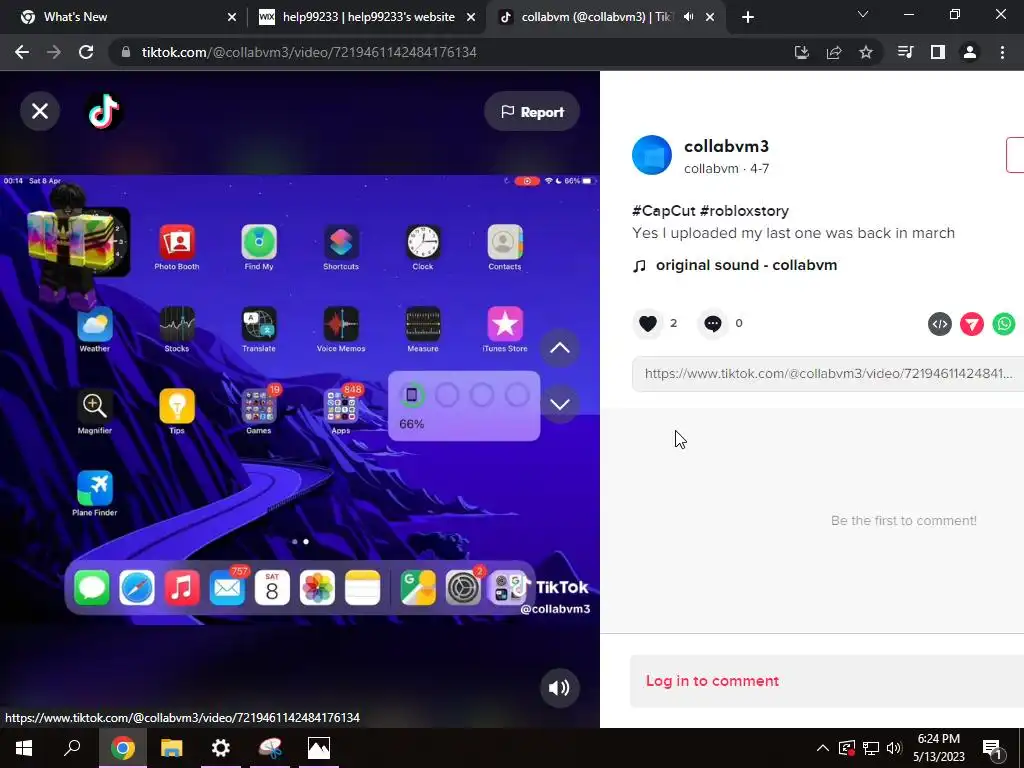Screen dimensions: 1024x768
Task: Open the volume control in system tray
Action: [895, 748]
